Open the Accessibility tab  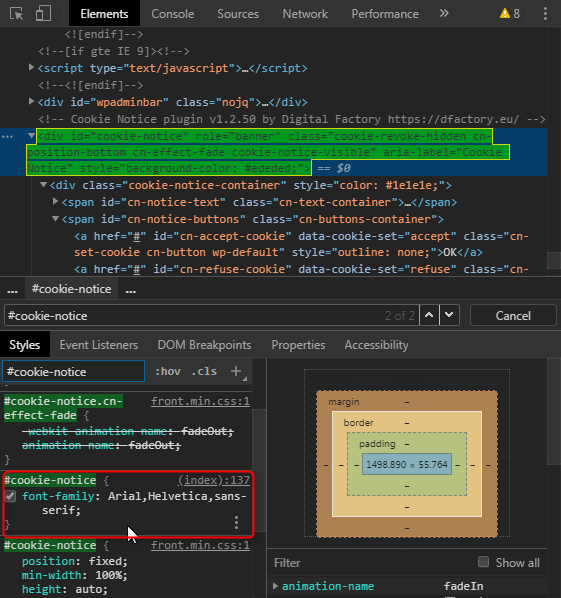coord(376,345)
